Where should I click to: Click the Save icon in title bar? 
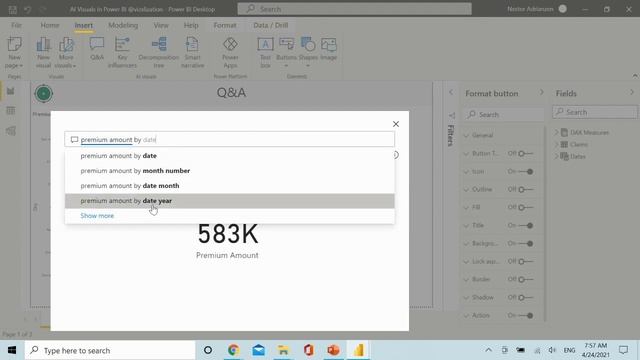(13, 9)
